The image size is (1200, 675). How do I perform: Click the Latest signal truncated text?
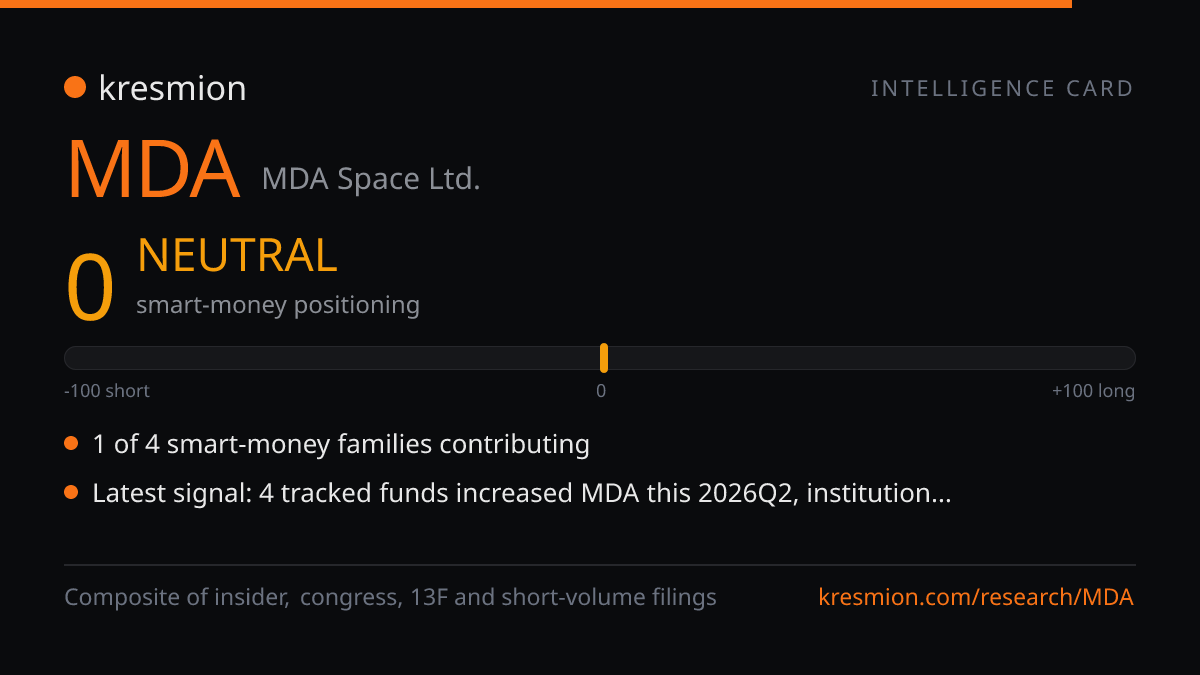[x=522, y=493]
